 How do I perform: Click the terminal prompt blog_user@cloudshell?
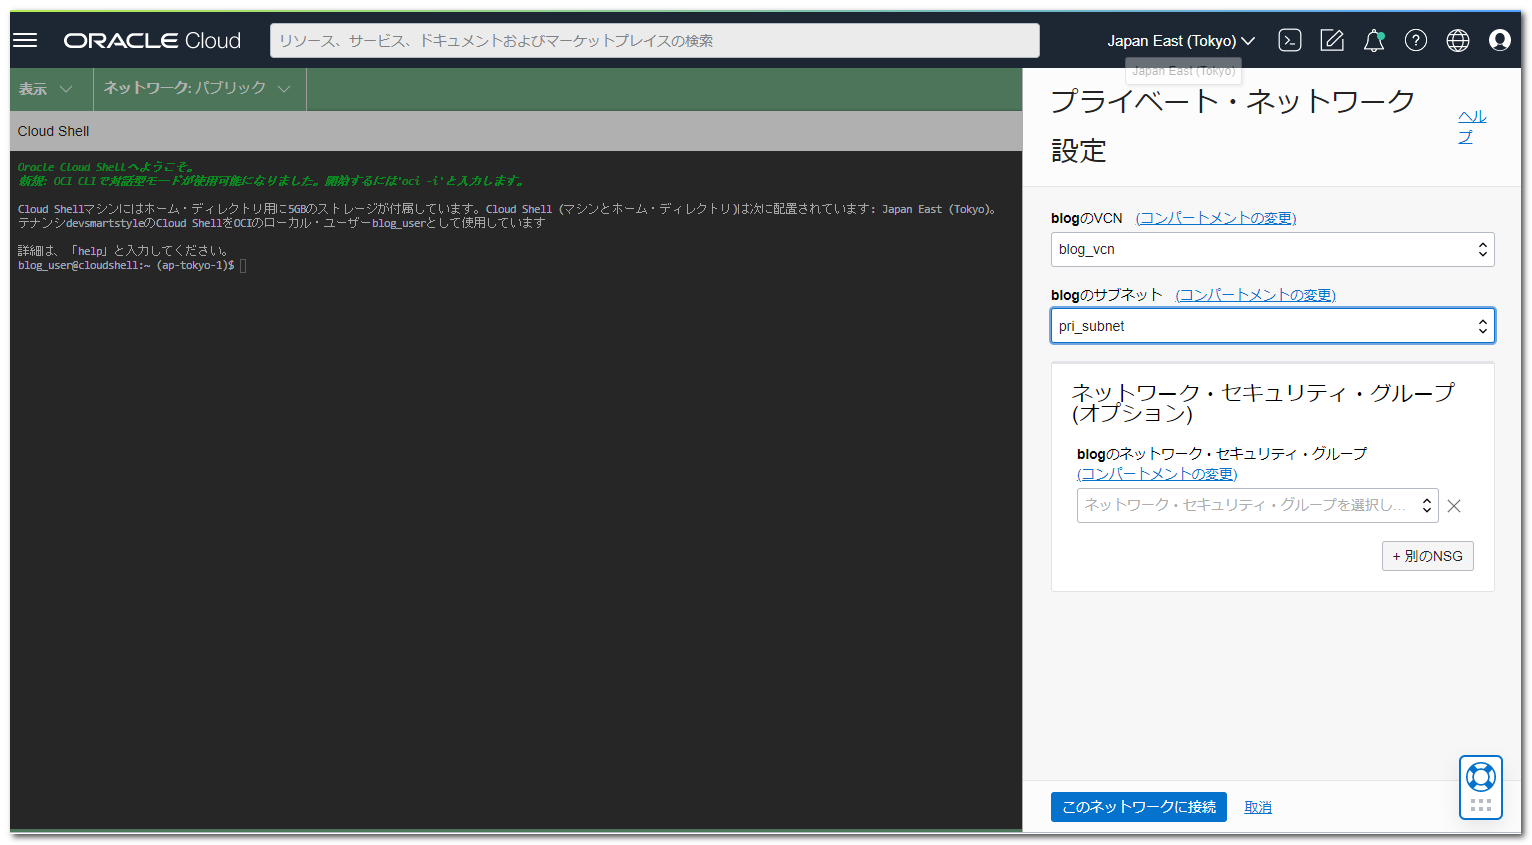tap(126, 265)
